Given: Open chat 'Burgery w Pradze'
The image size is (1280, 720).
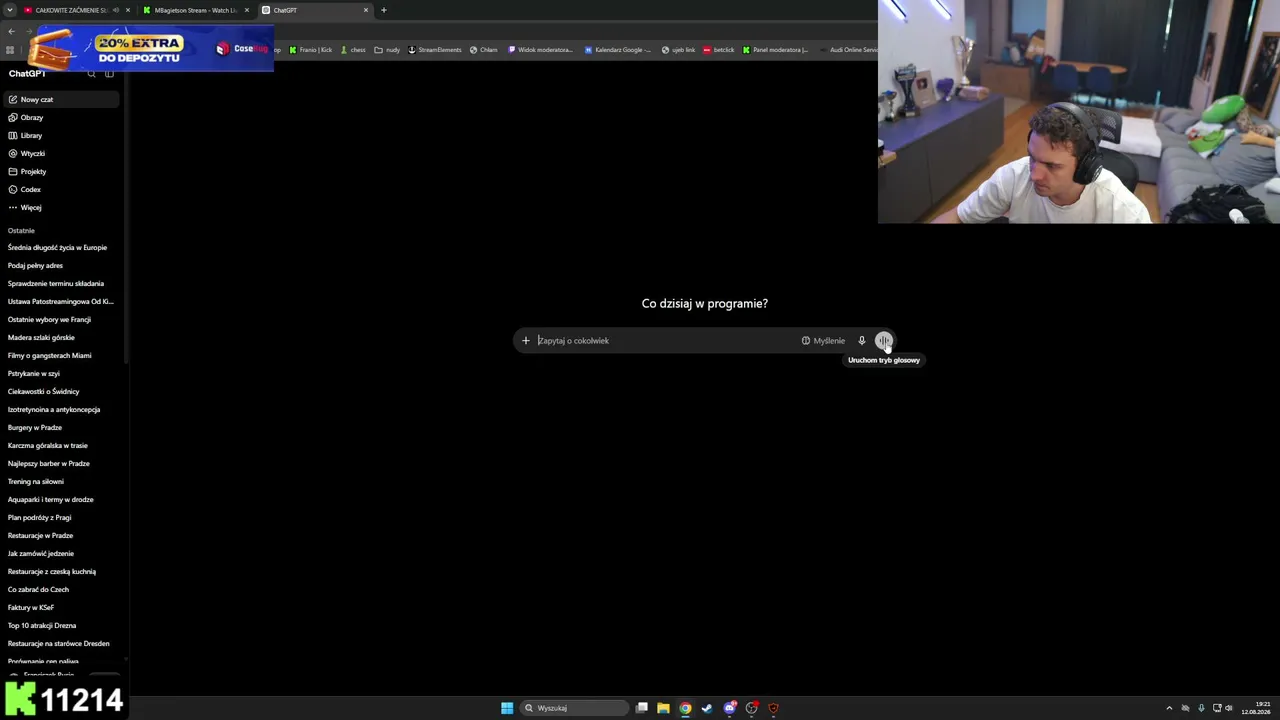Looking at the screenshot, I should 61,428.
